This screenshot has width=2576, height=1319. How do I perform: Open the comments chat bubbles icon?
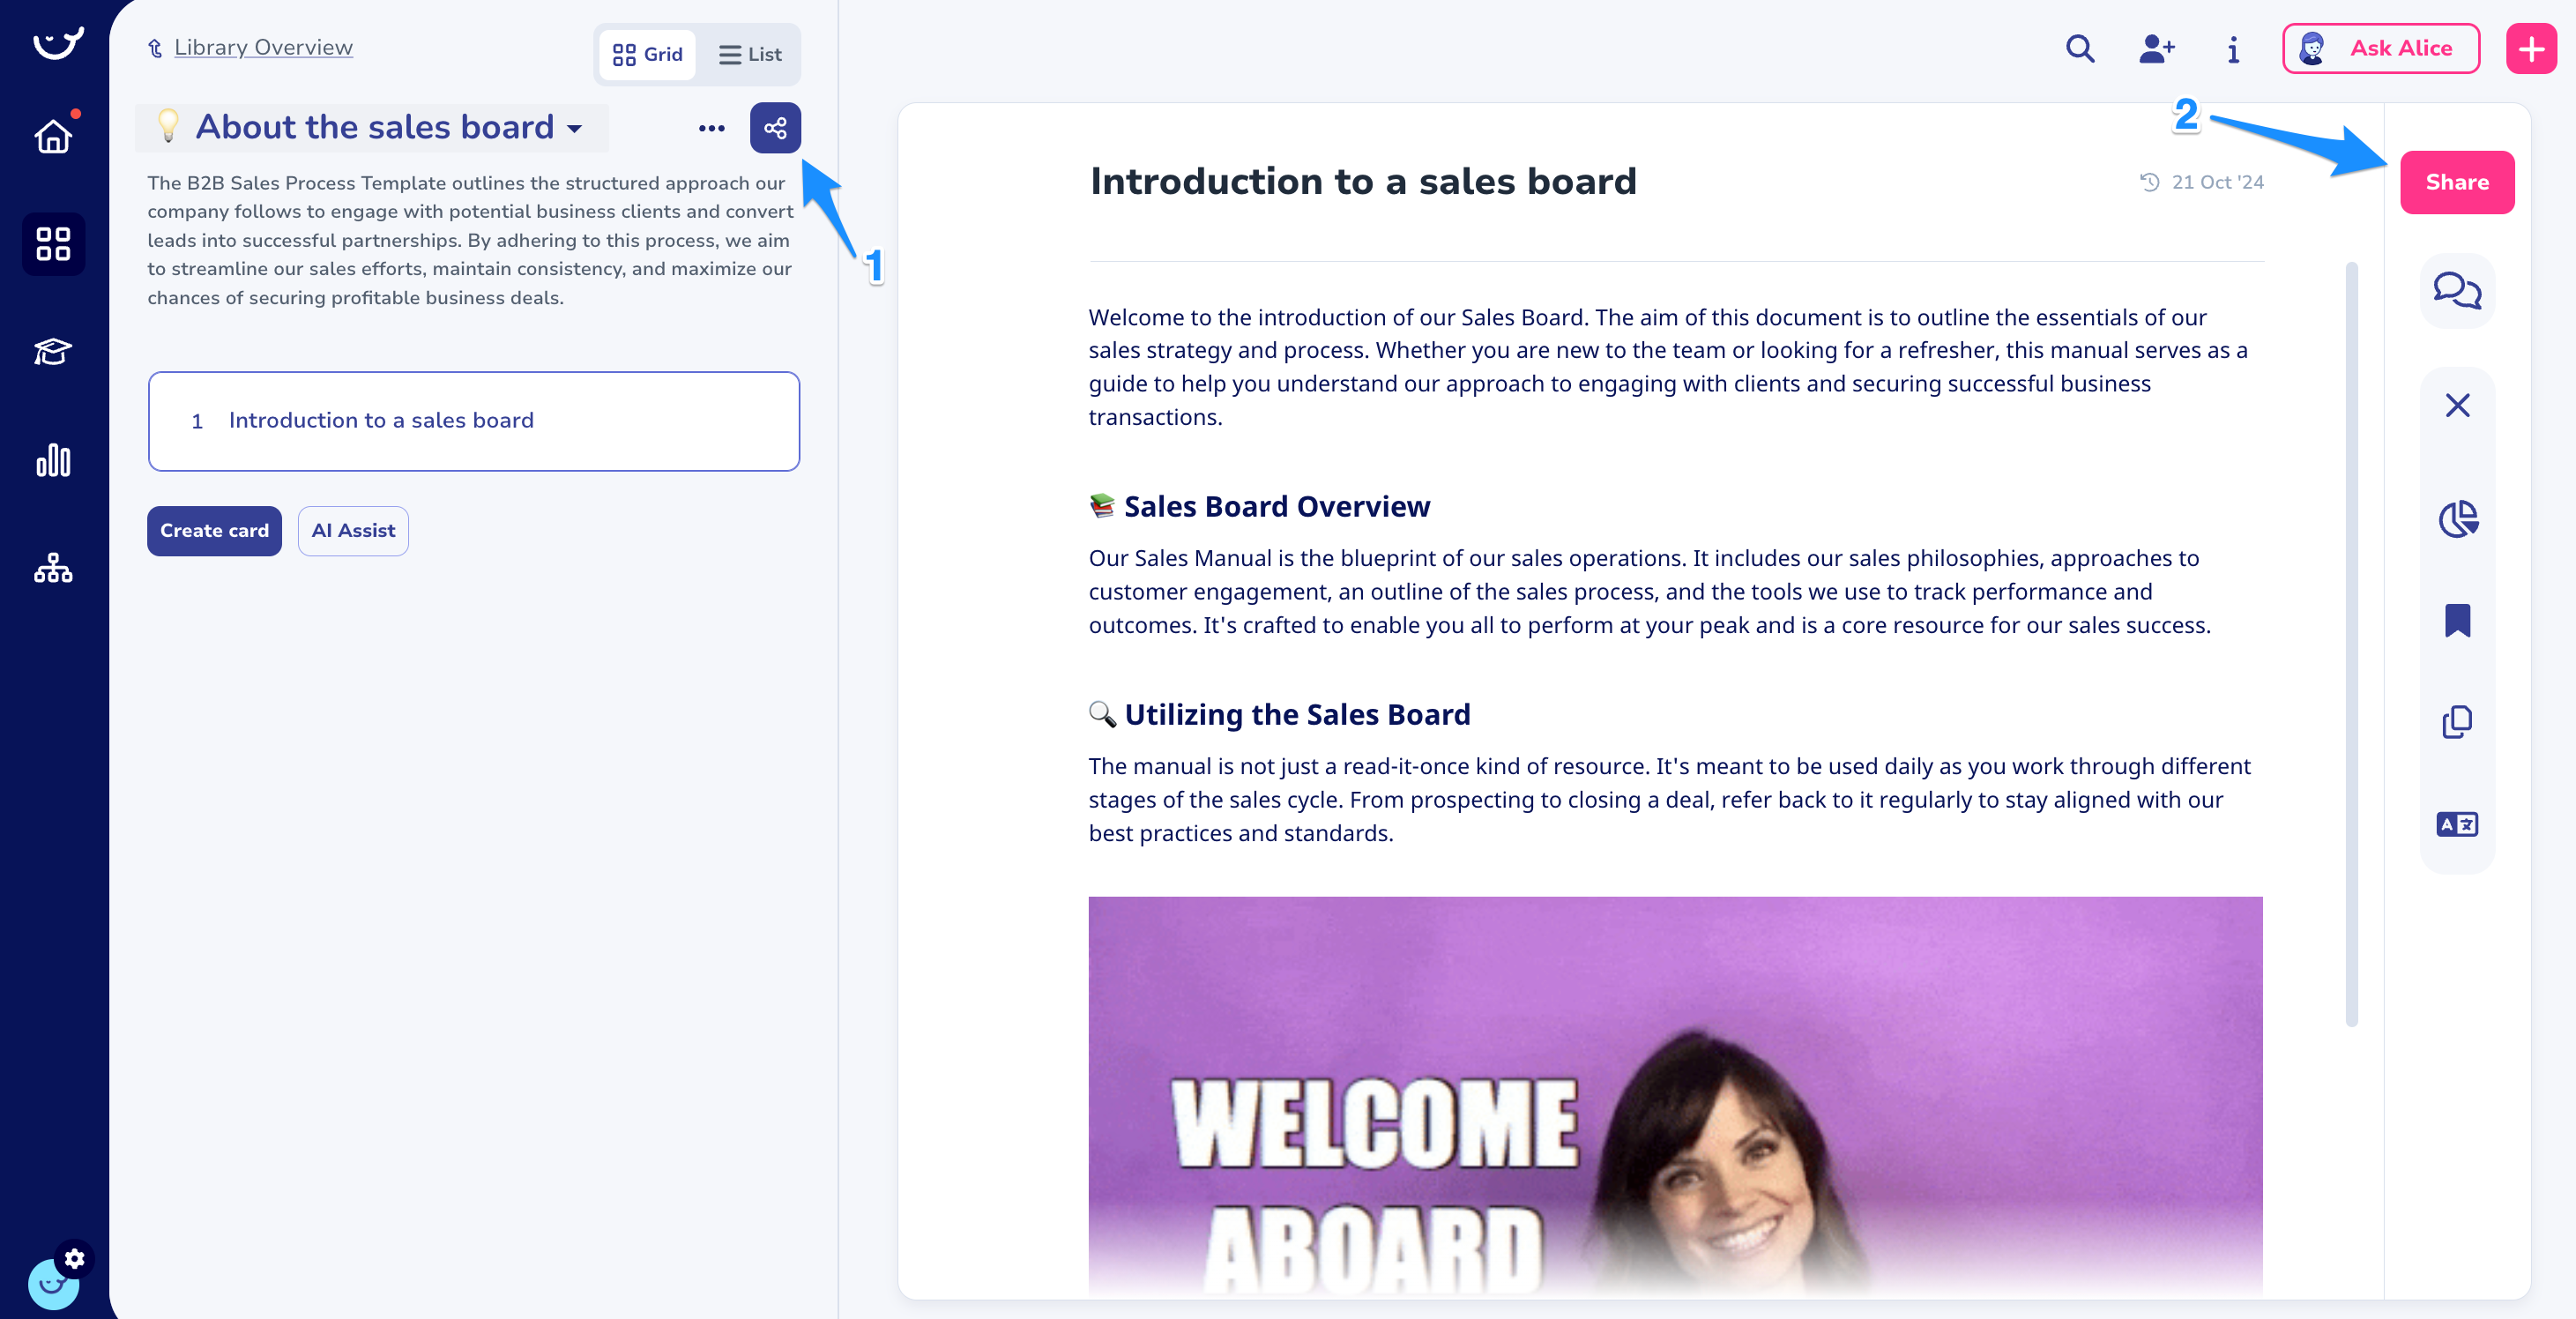pos(2456,291)
